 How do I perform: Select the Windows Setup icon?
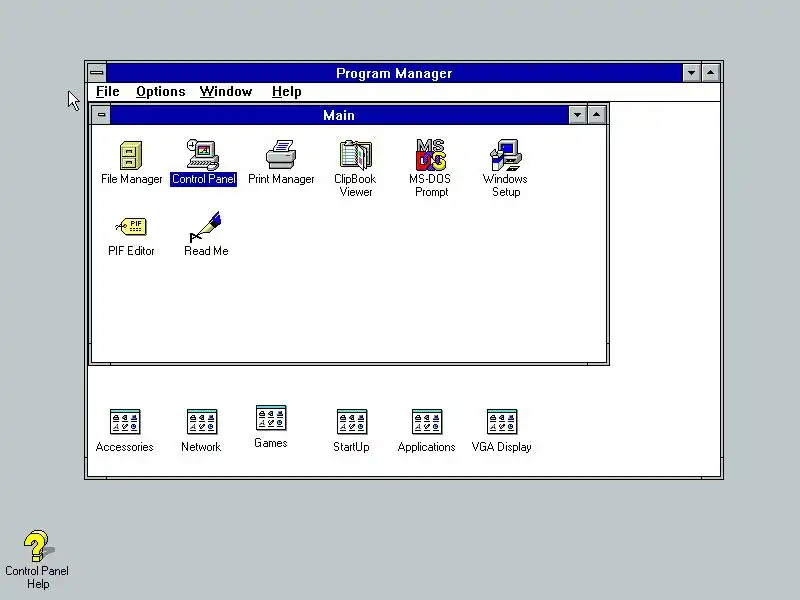pyautogui.click(x=506, y=155)
